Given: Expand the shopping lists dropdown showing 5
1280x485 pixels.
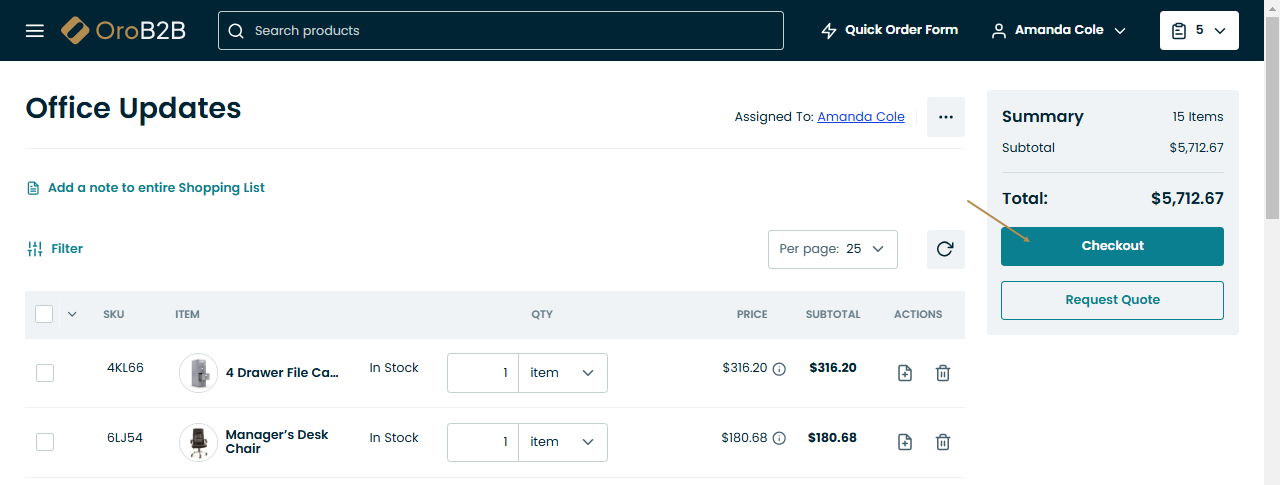Looking at the screenshot, I should [x=1199, y=30].
